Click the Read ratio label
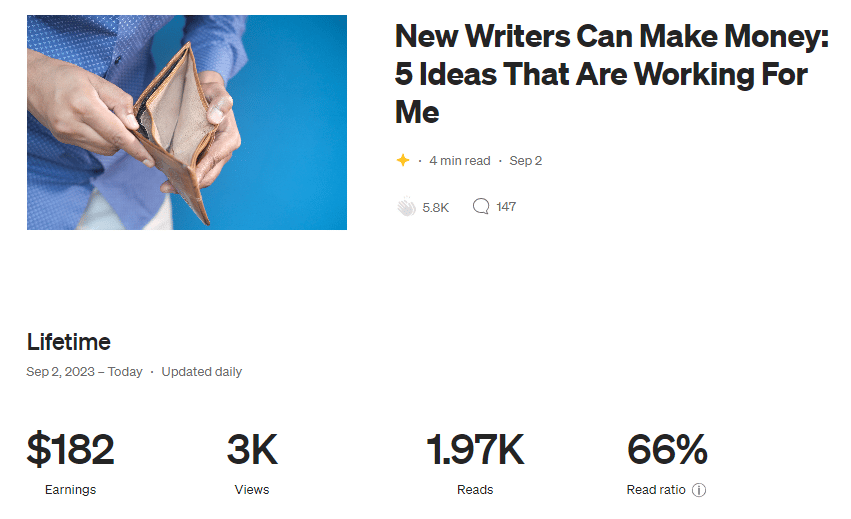 pyautogui.click(x=656, y=490)
